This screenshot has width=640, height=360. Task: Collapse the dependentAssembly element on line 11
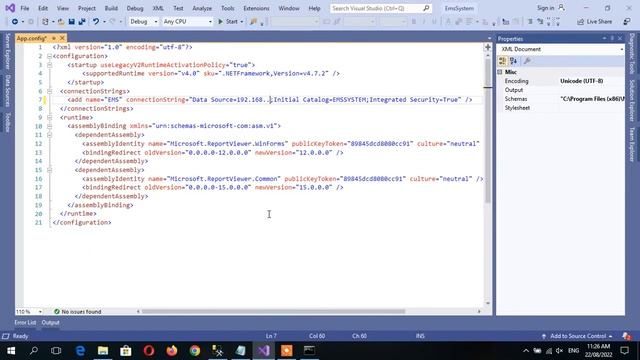click(x=49, y=135)
